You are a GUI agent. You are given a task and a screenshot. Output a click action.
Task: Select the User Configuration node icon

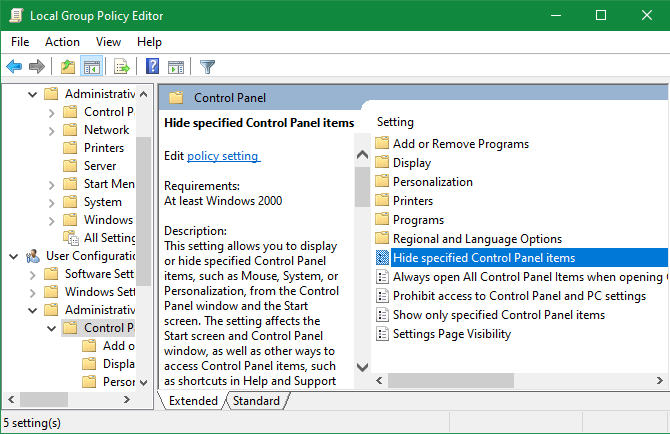(x=33, y=256)
